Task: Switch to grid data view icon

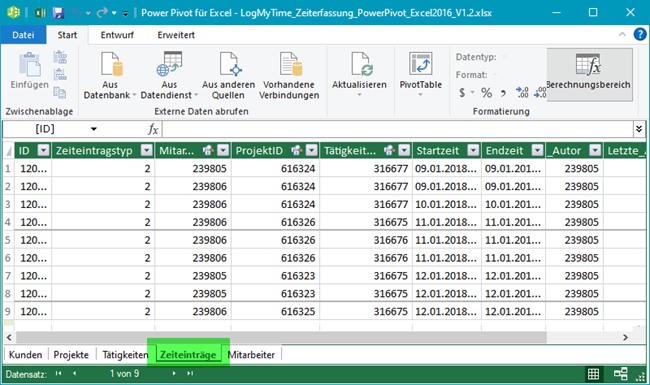Action: (593, 374)
